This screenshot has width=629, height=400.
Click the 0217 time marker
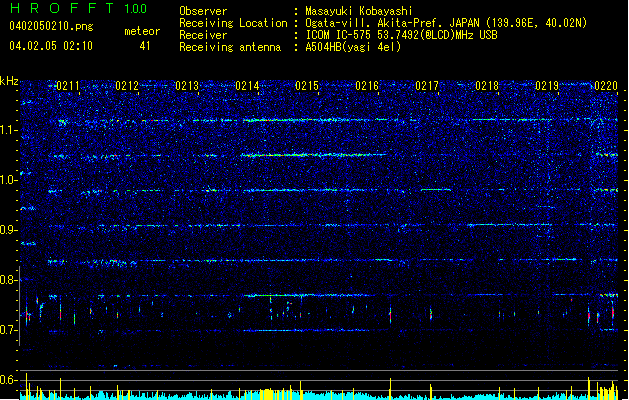click(427, 85)
